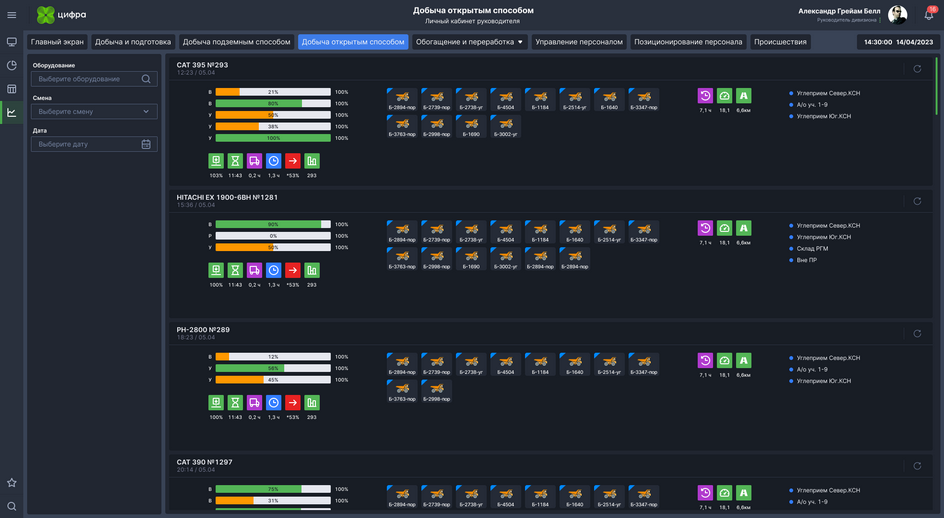
Task: Open the table grid sidebar icon
Action: tap(11, 89)
